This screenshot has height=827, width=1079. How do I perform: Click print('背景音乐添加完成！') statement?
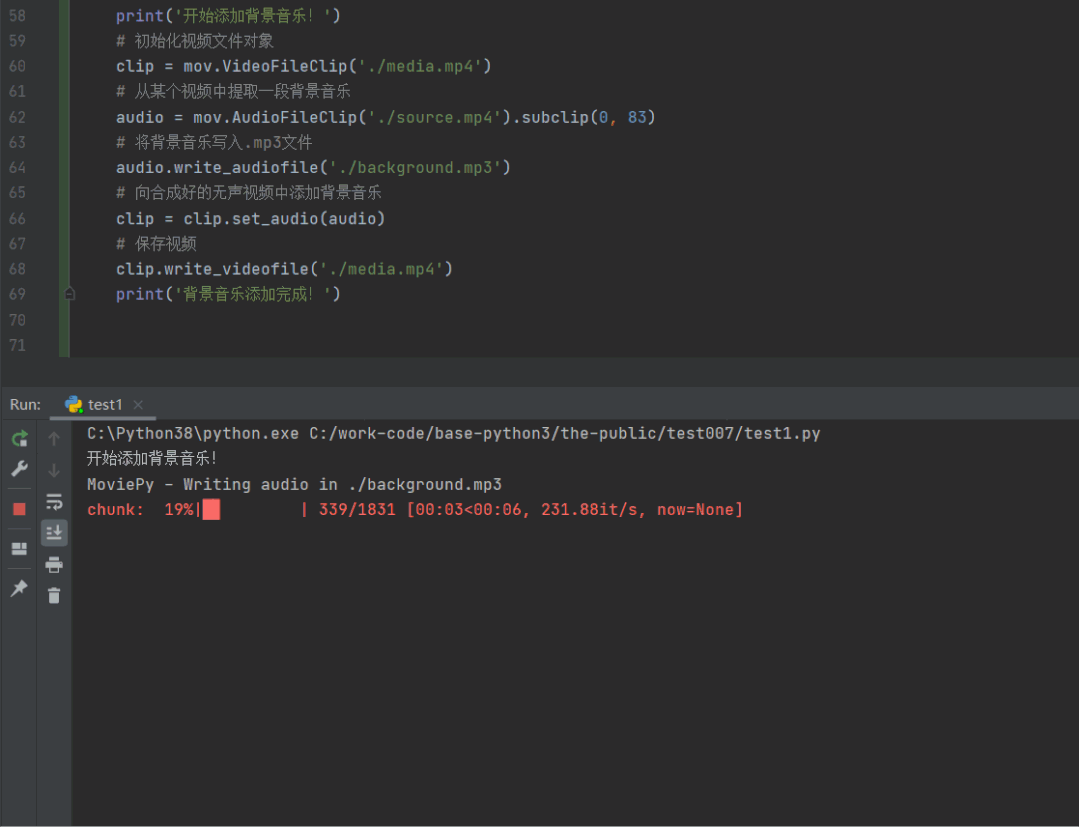[x=228, y=294]
